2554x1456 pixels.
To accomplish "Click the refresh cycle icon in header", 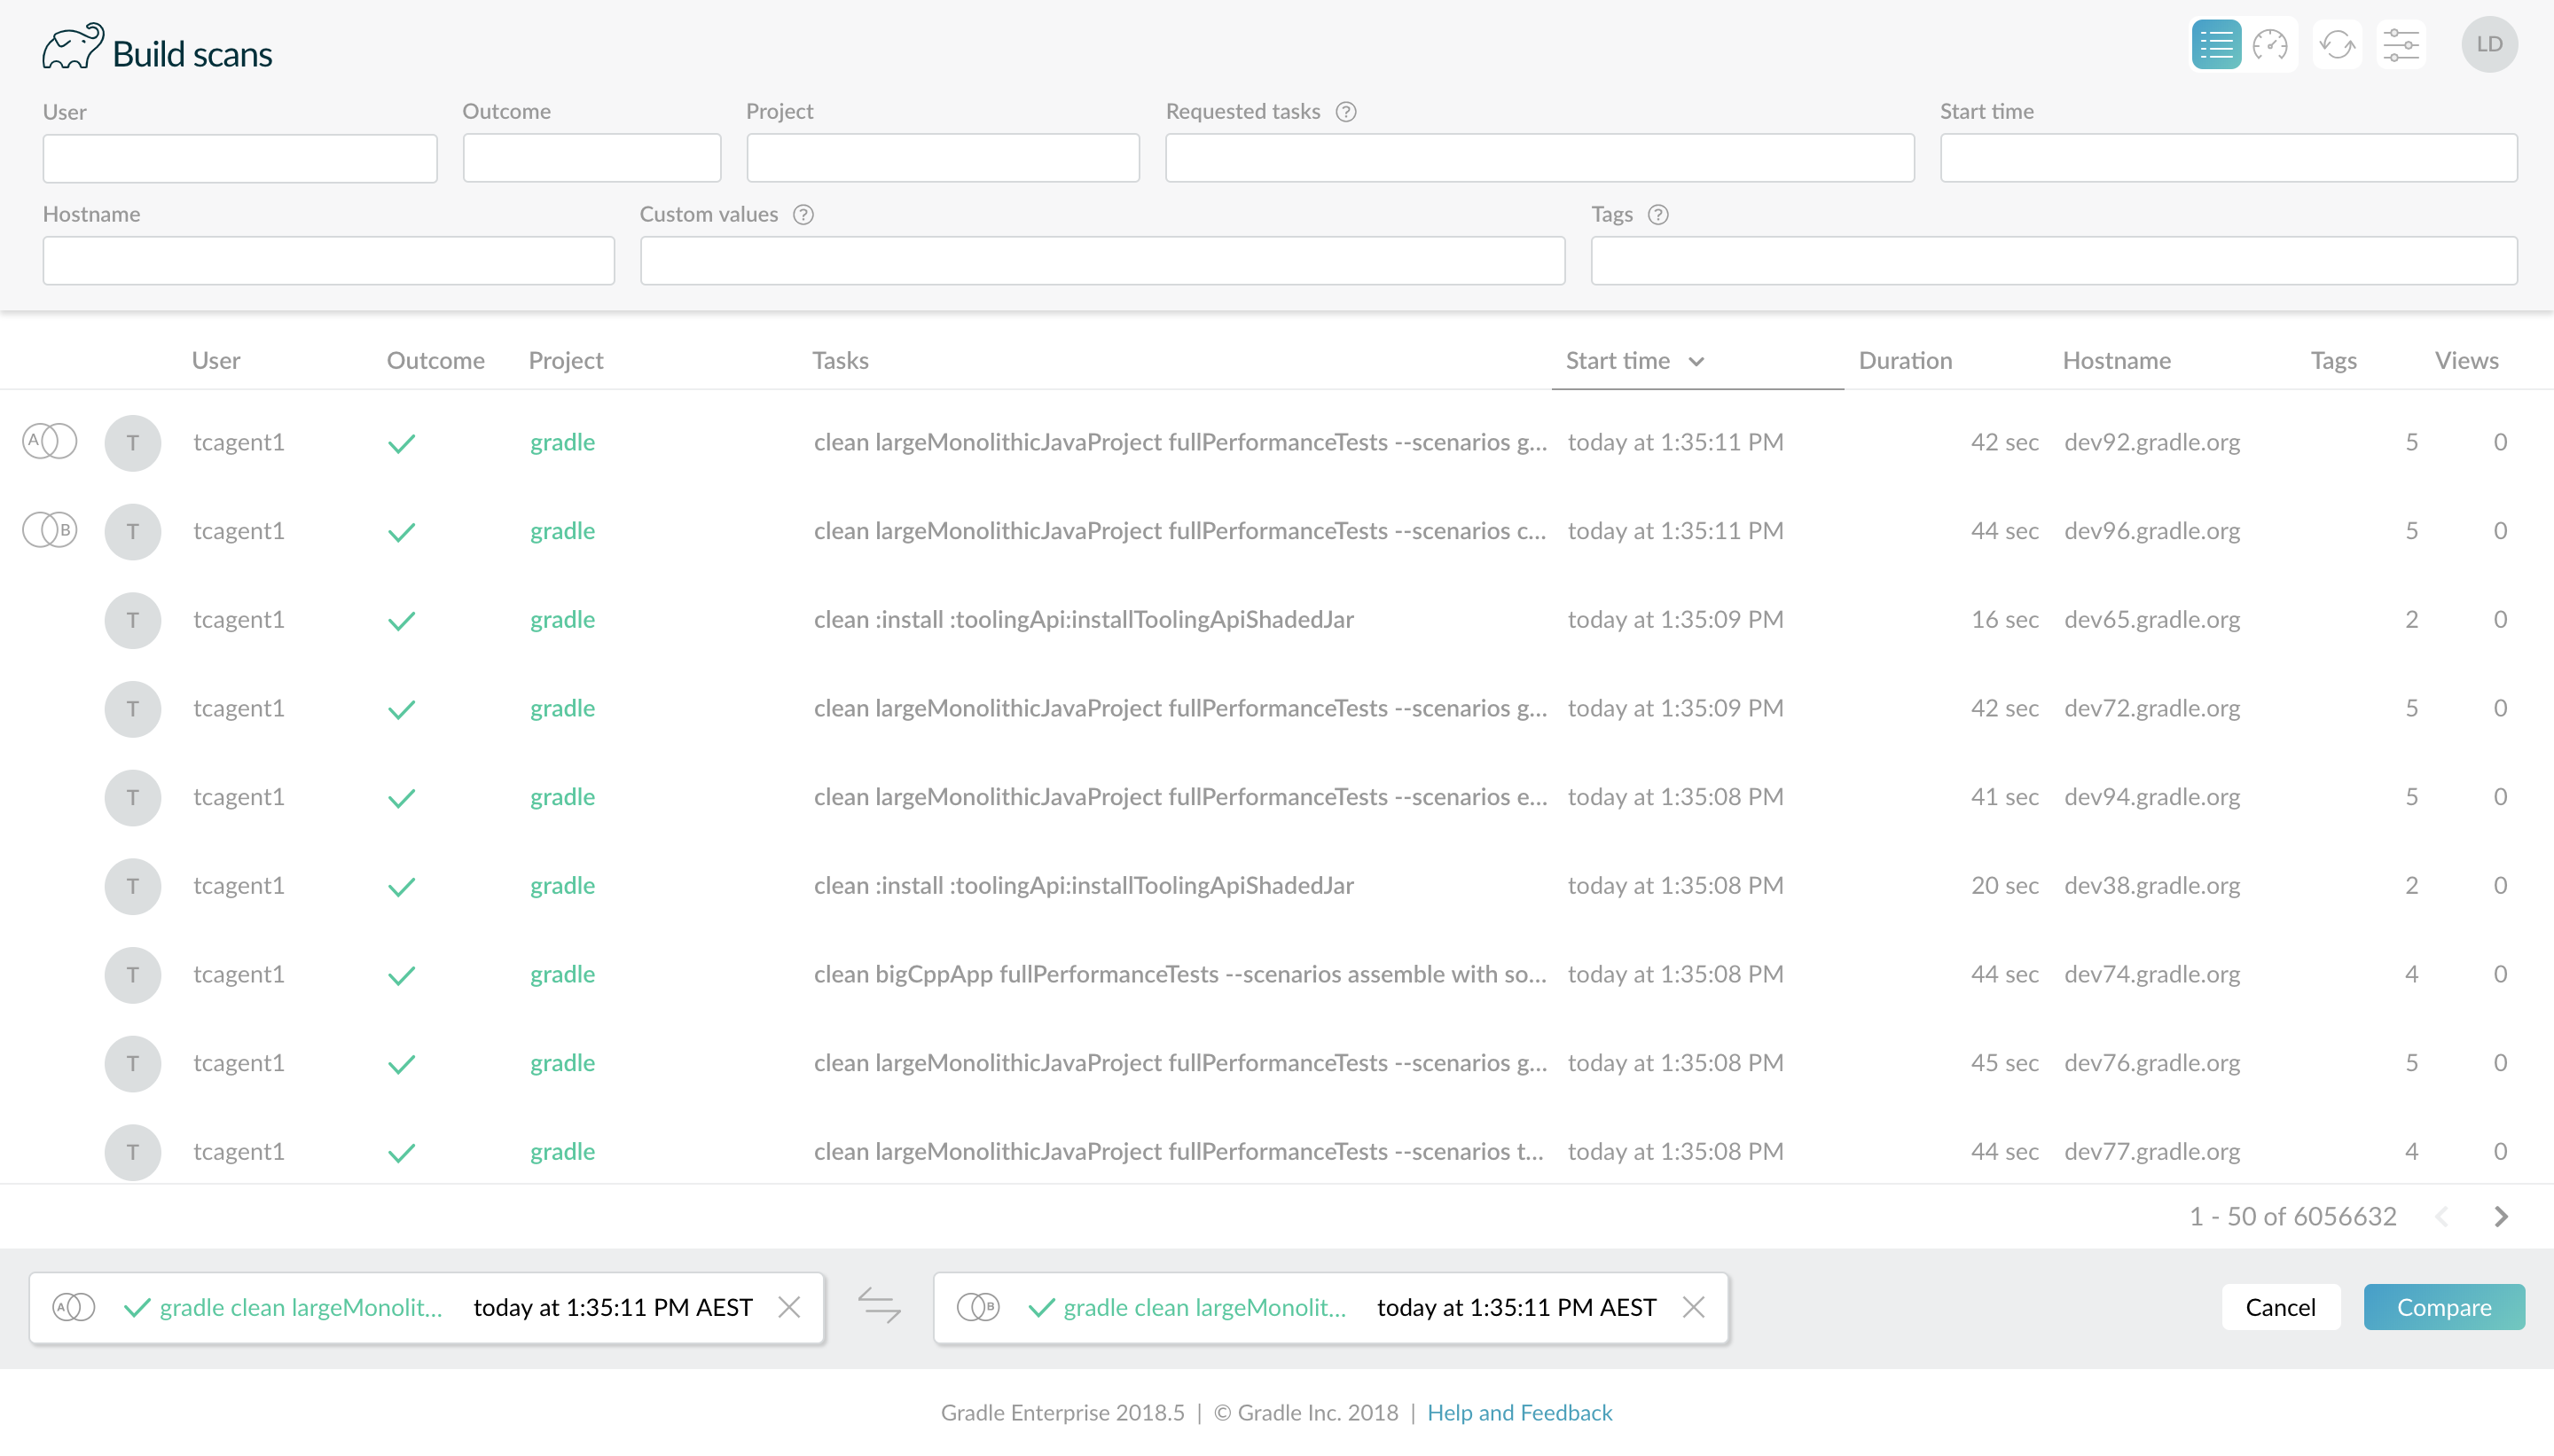I will (2337, 45).
